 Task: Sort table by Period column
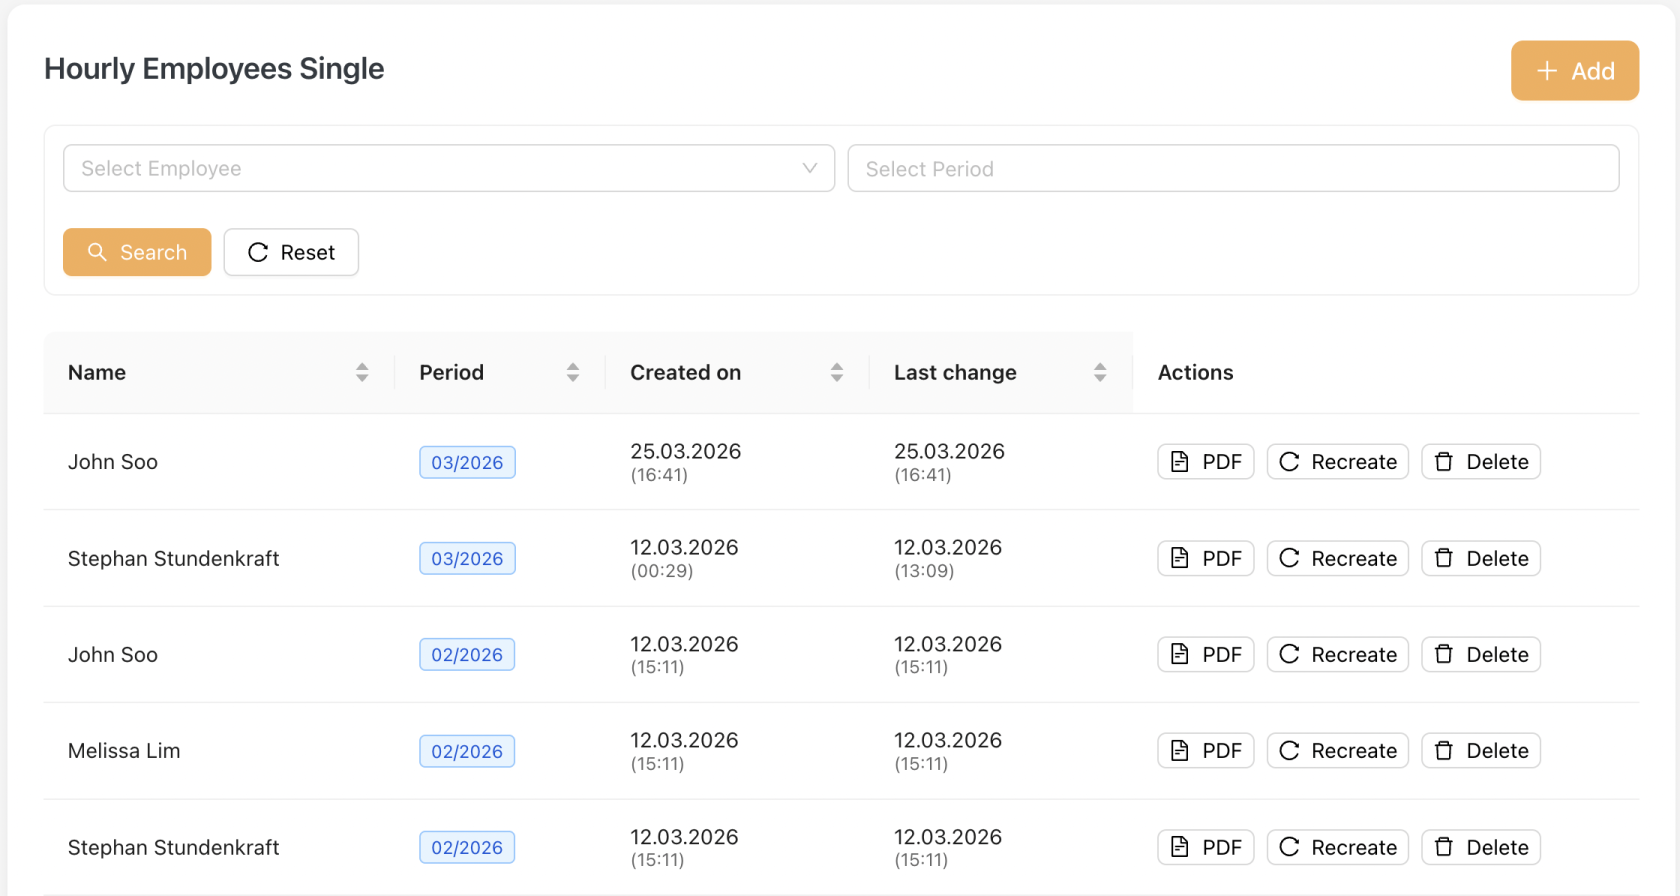point(573,373)
